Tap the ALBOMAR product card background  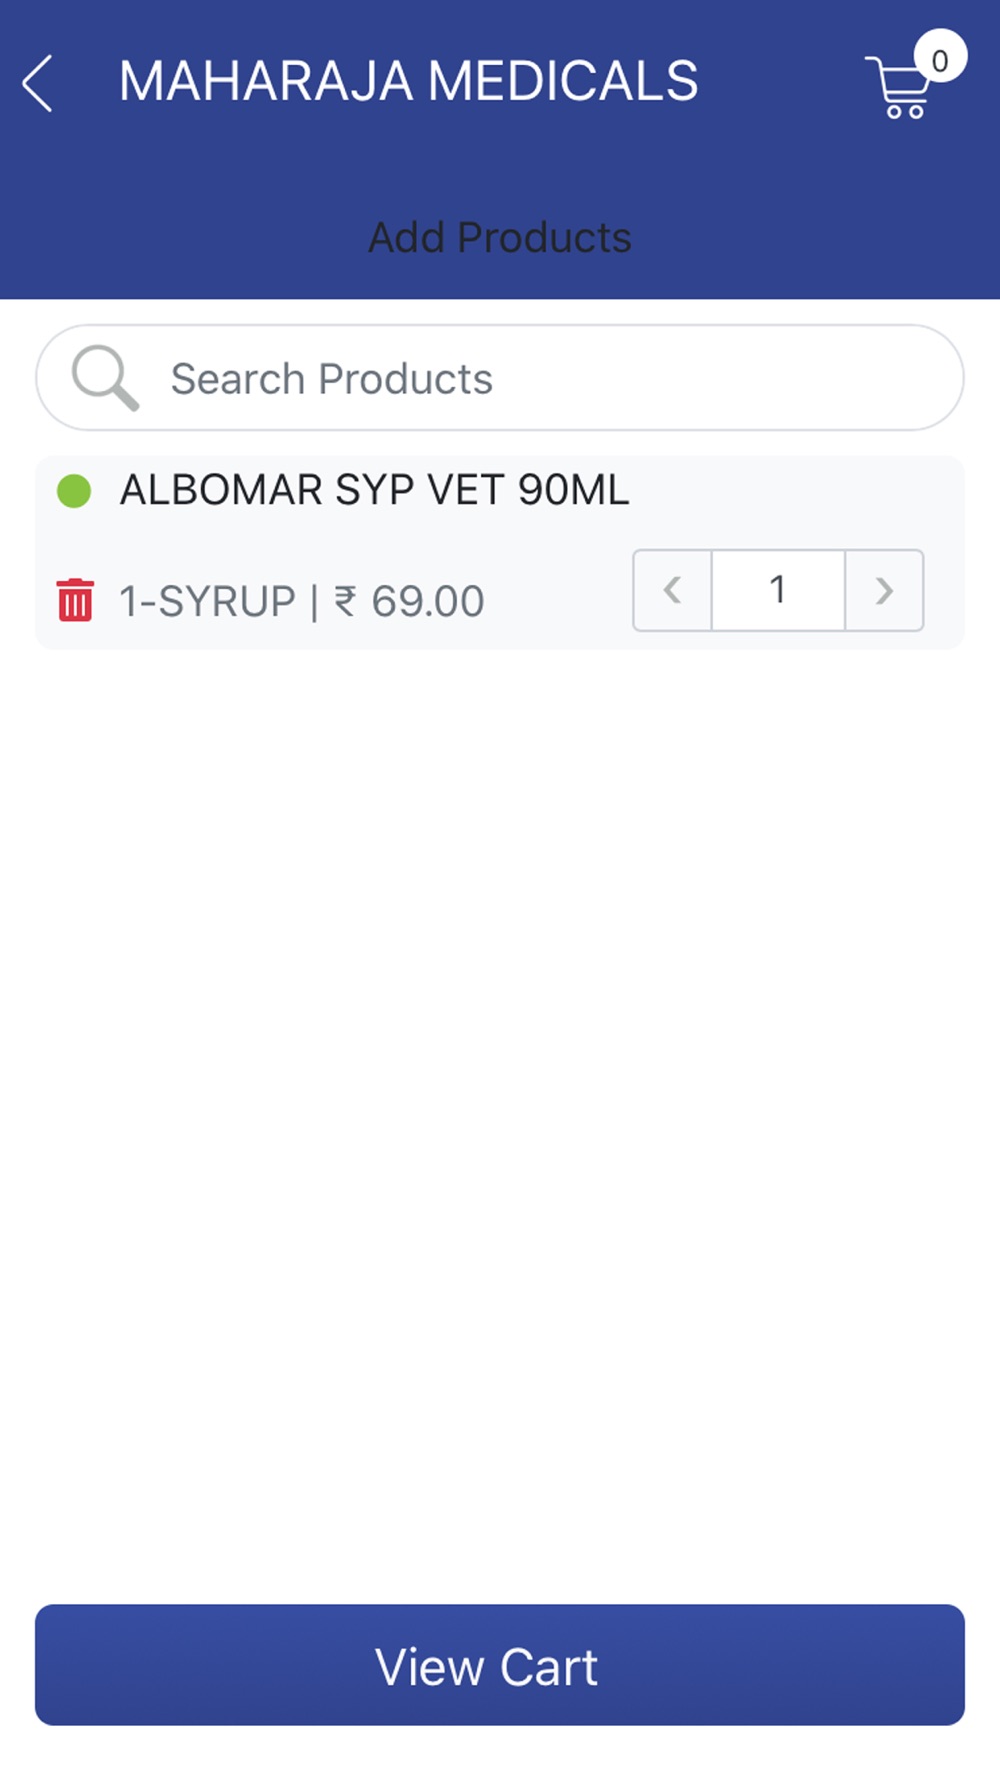coord(500,553)
